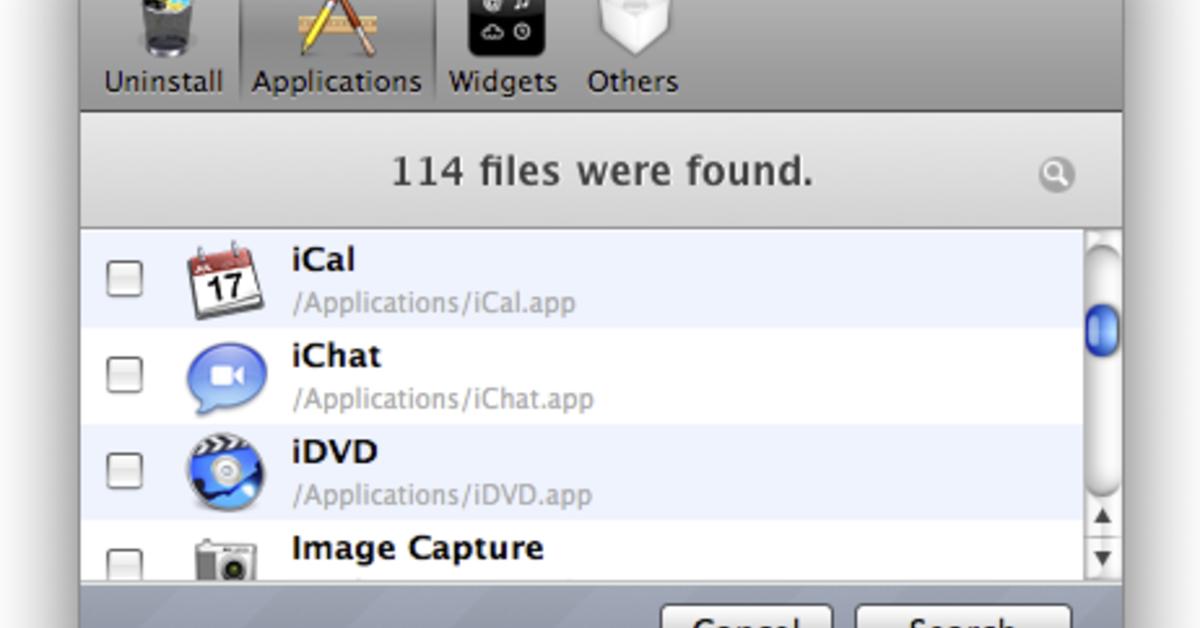
Task: Click the scrollbar up arrow
Action: [x=1103, y=517]
